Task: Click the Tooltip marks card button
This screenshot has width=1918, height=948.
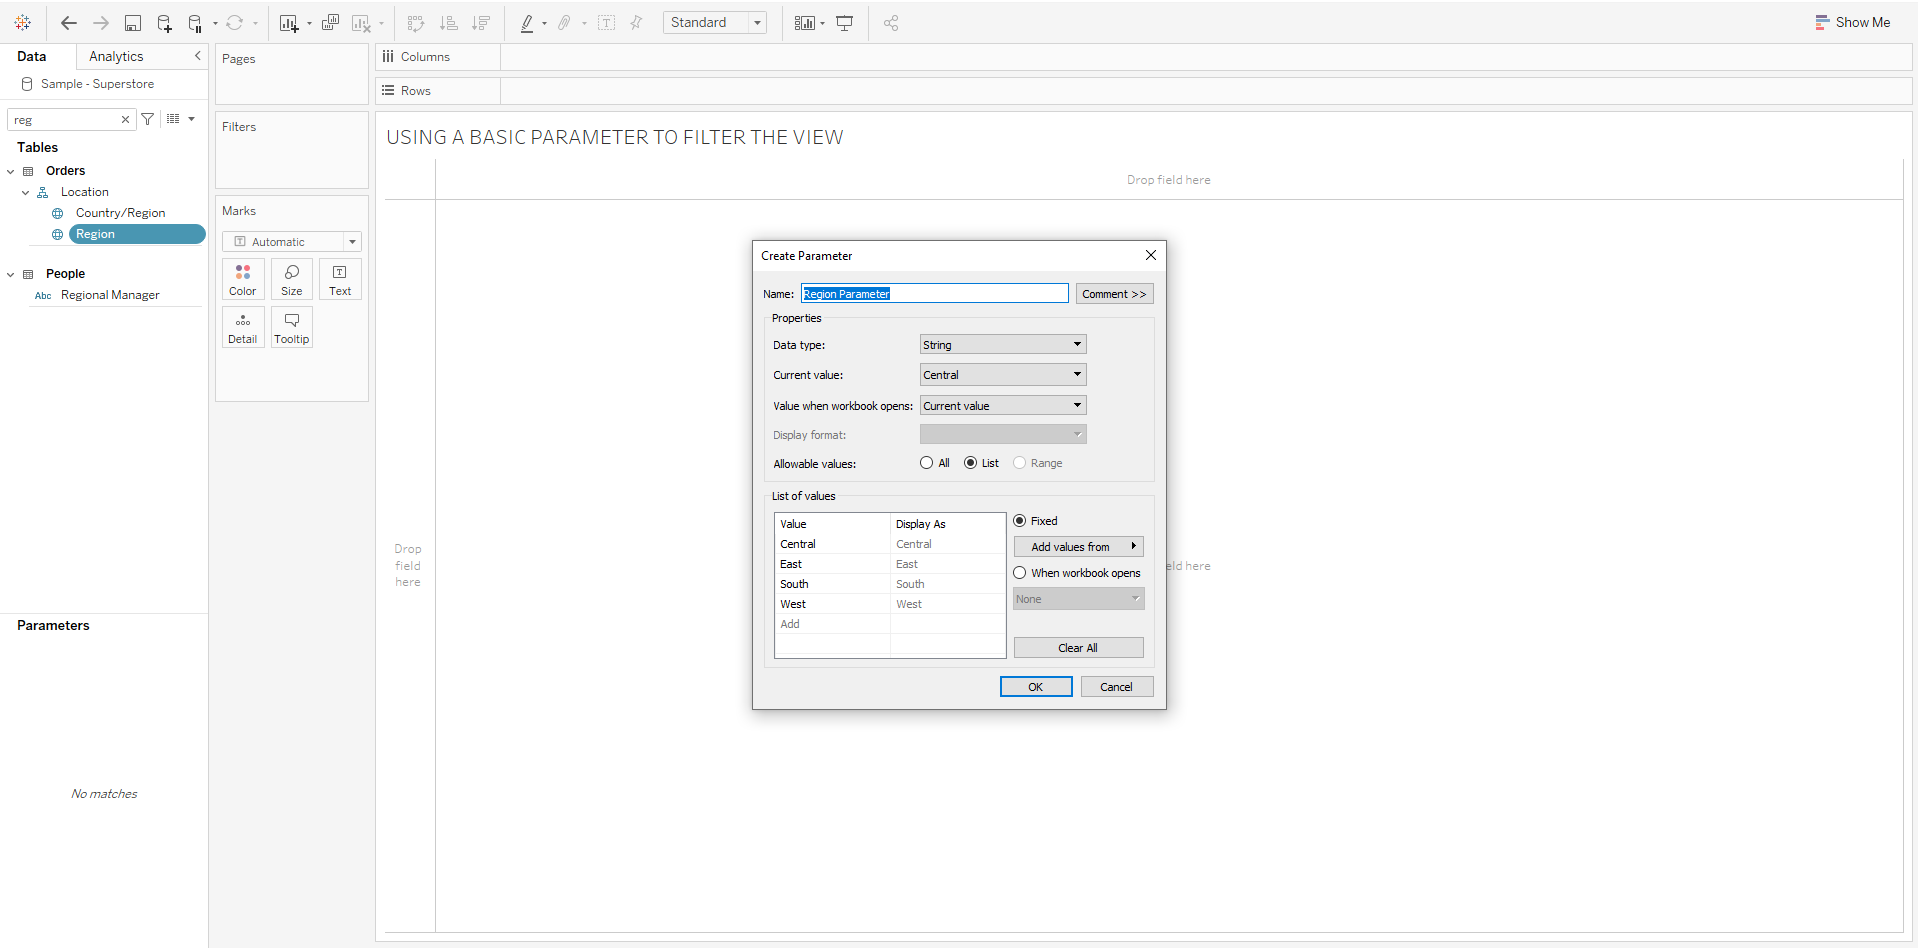Action: [292, 327]
